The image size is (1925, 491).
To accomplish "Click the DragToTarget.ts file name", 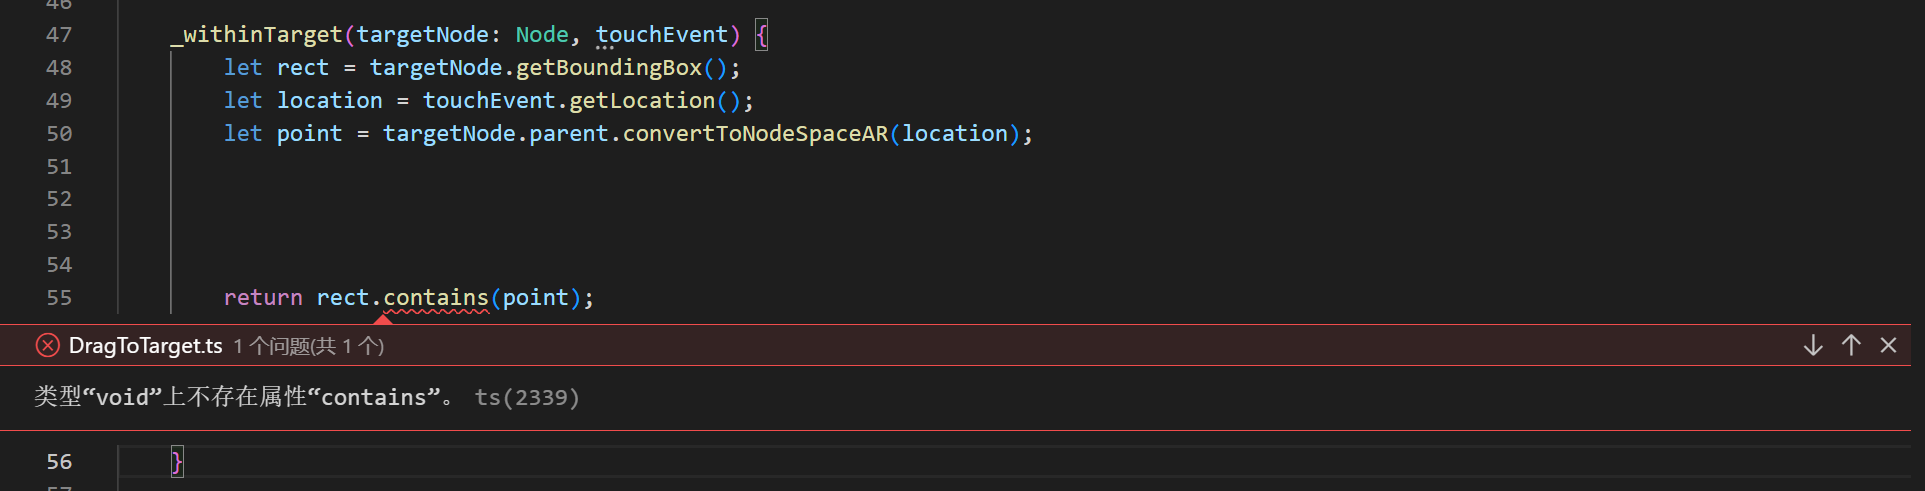I will click(145, 346).
